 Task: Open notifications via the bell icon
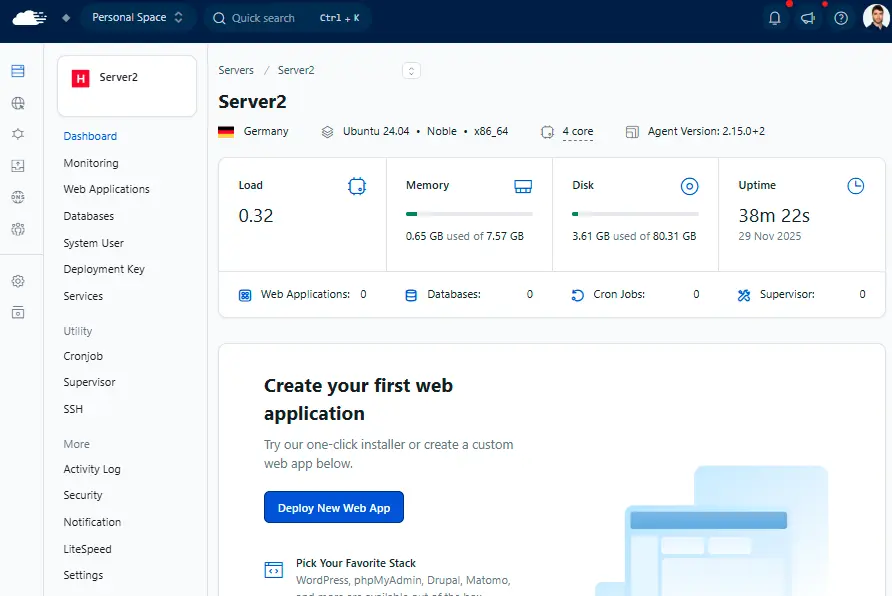click(775, 17)
